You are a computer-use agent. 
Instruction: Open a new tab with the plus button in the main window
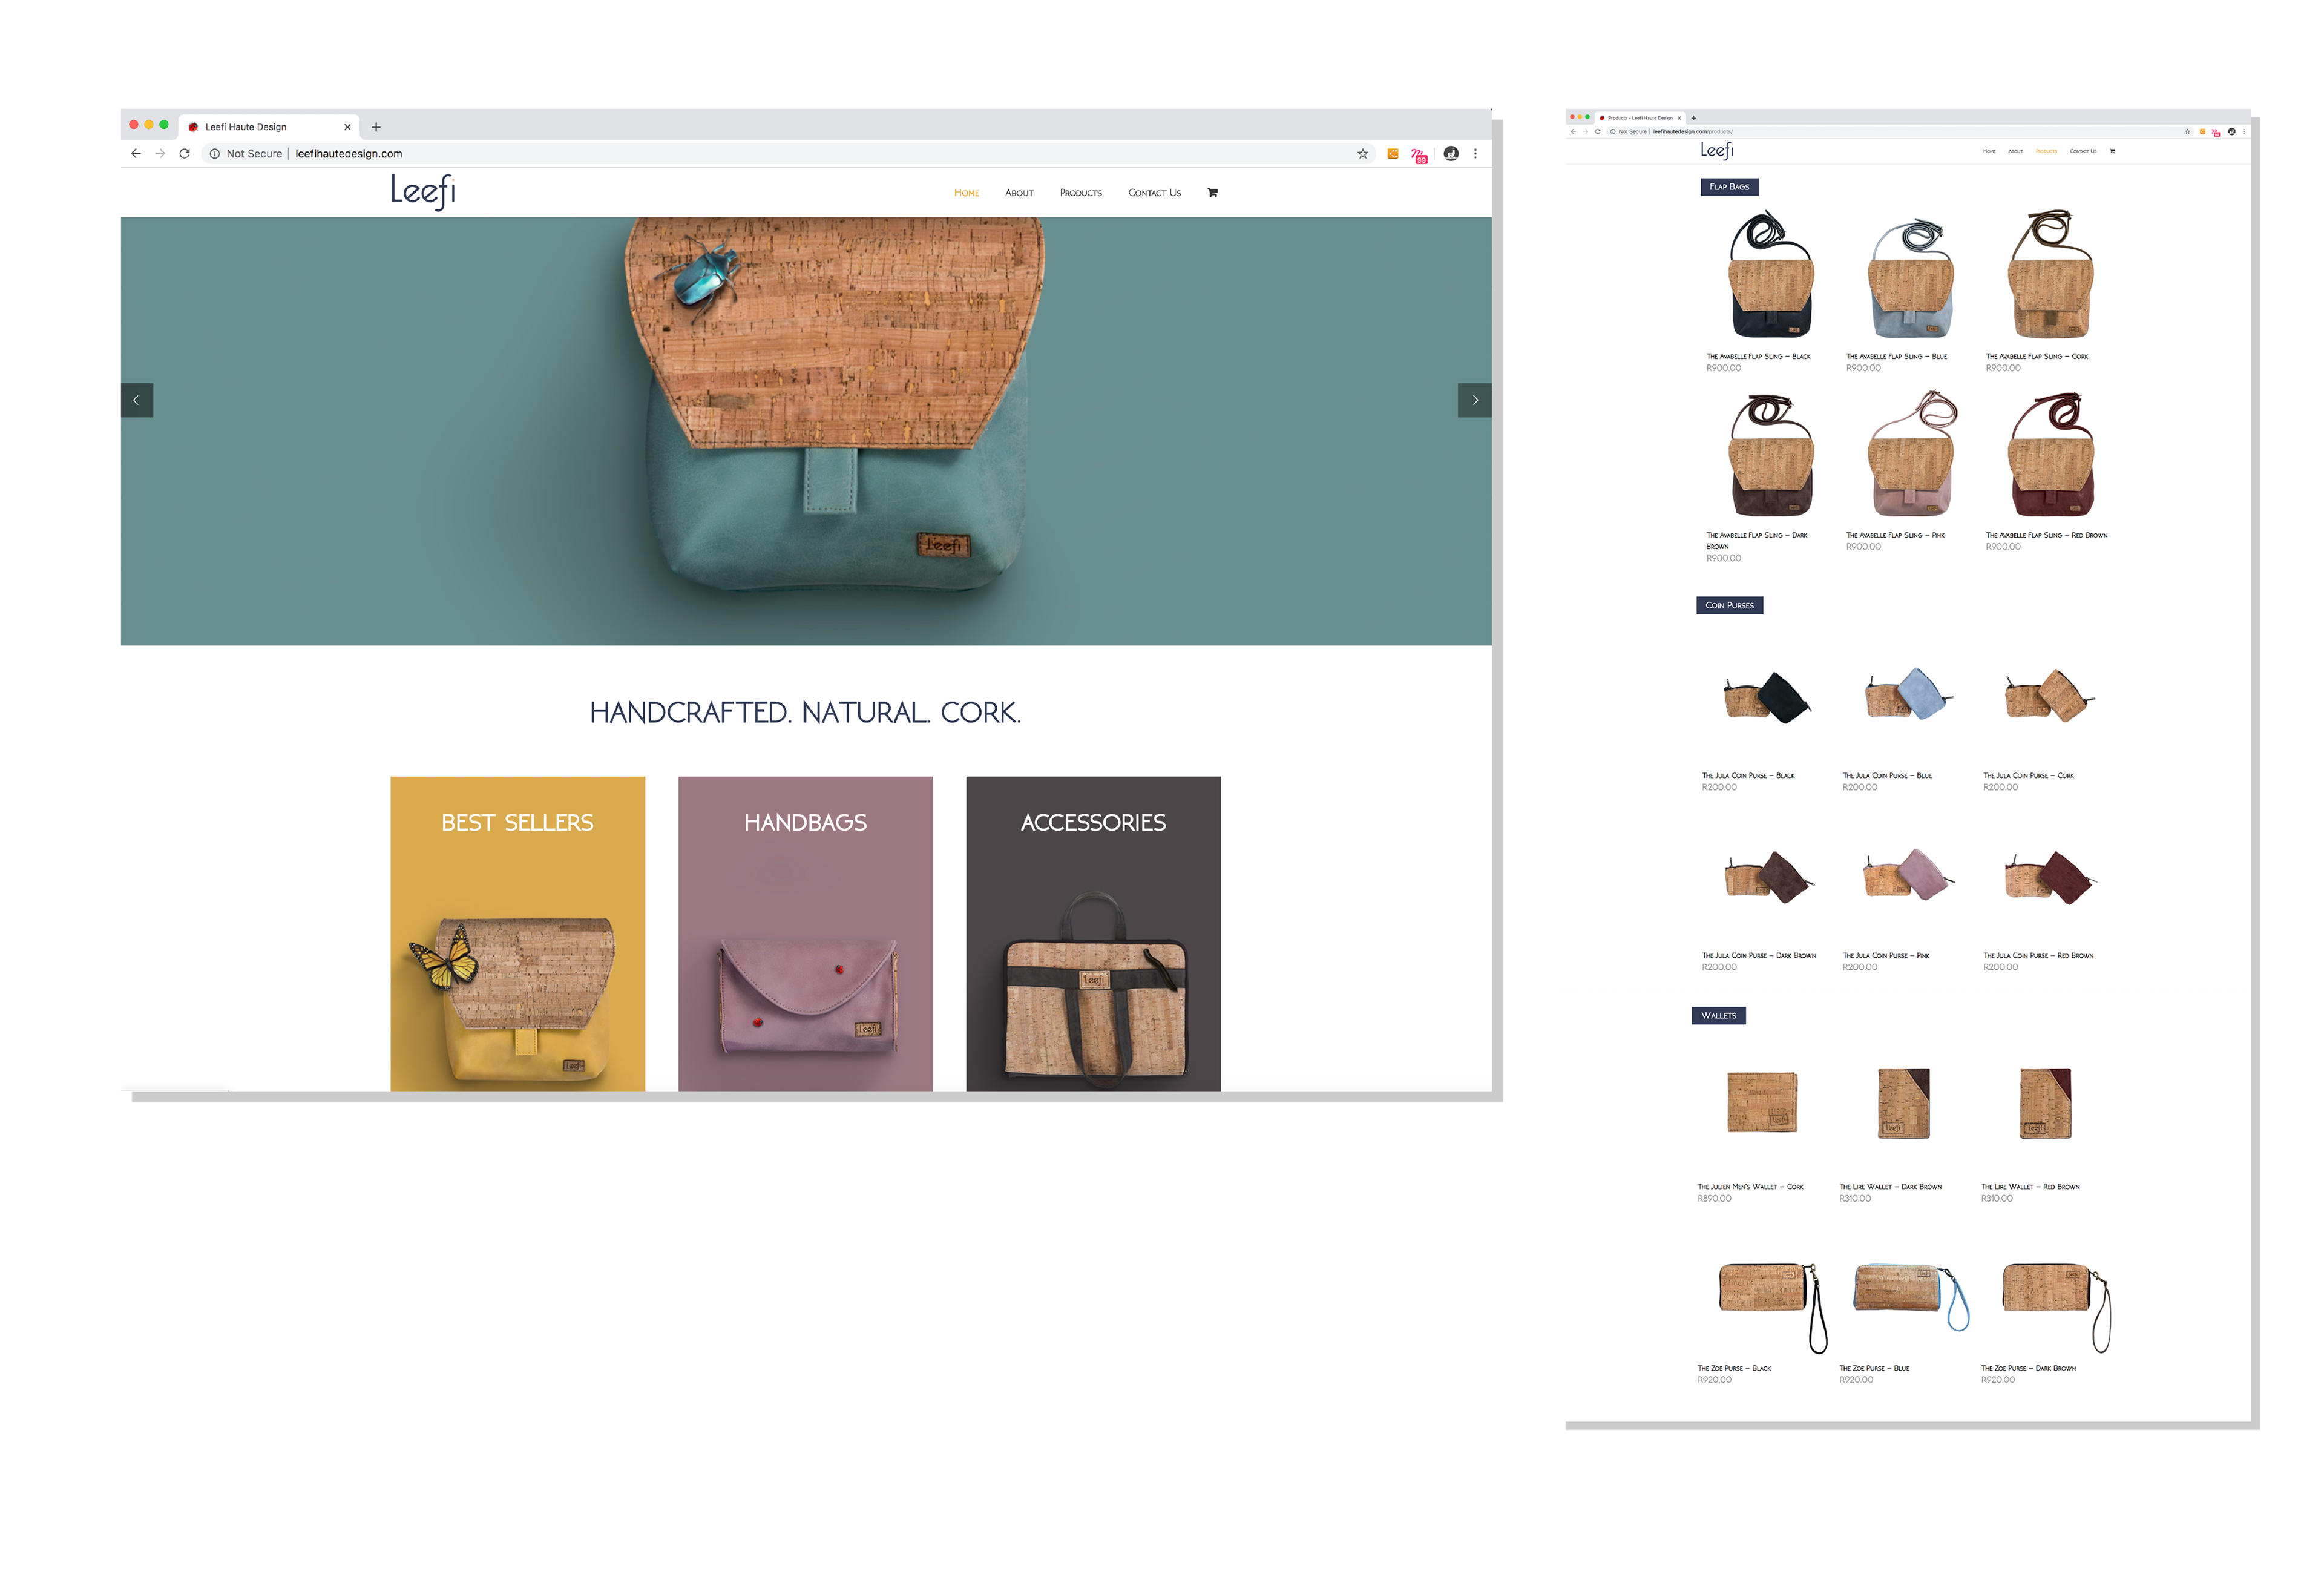(376, 127)
